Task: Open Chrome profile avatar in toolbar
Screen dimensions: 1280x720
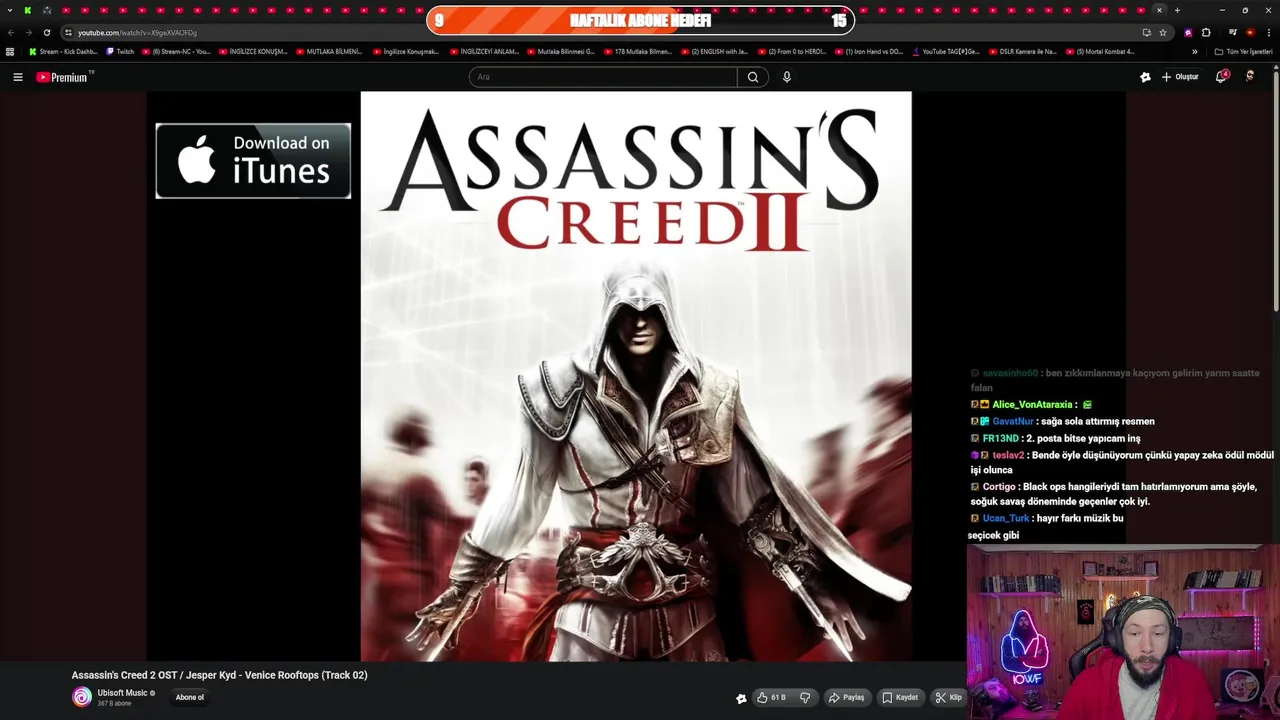Action: coord(1250,32)
